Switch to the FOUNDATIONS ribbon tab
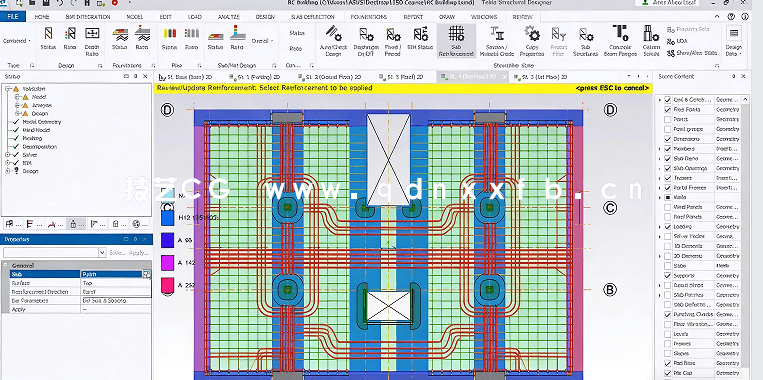Screen dimensions: 763x380 coord(369,17)
